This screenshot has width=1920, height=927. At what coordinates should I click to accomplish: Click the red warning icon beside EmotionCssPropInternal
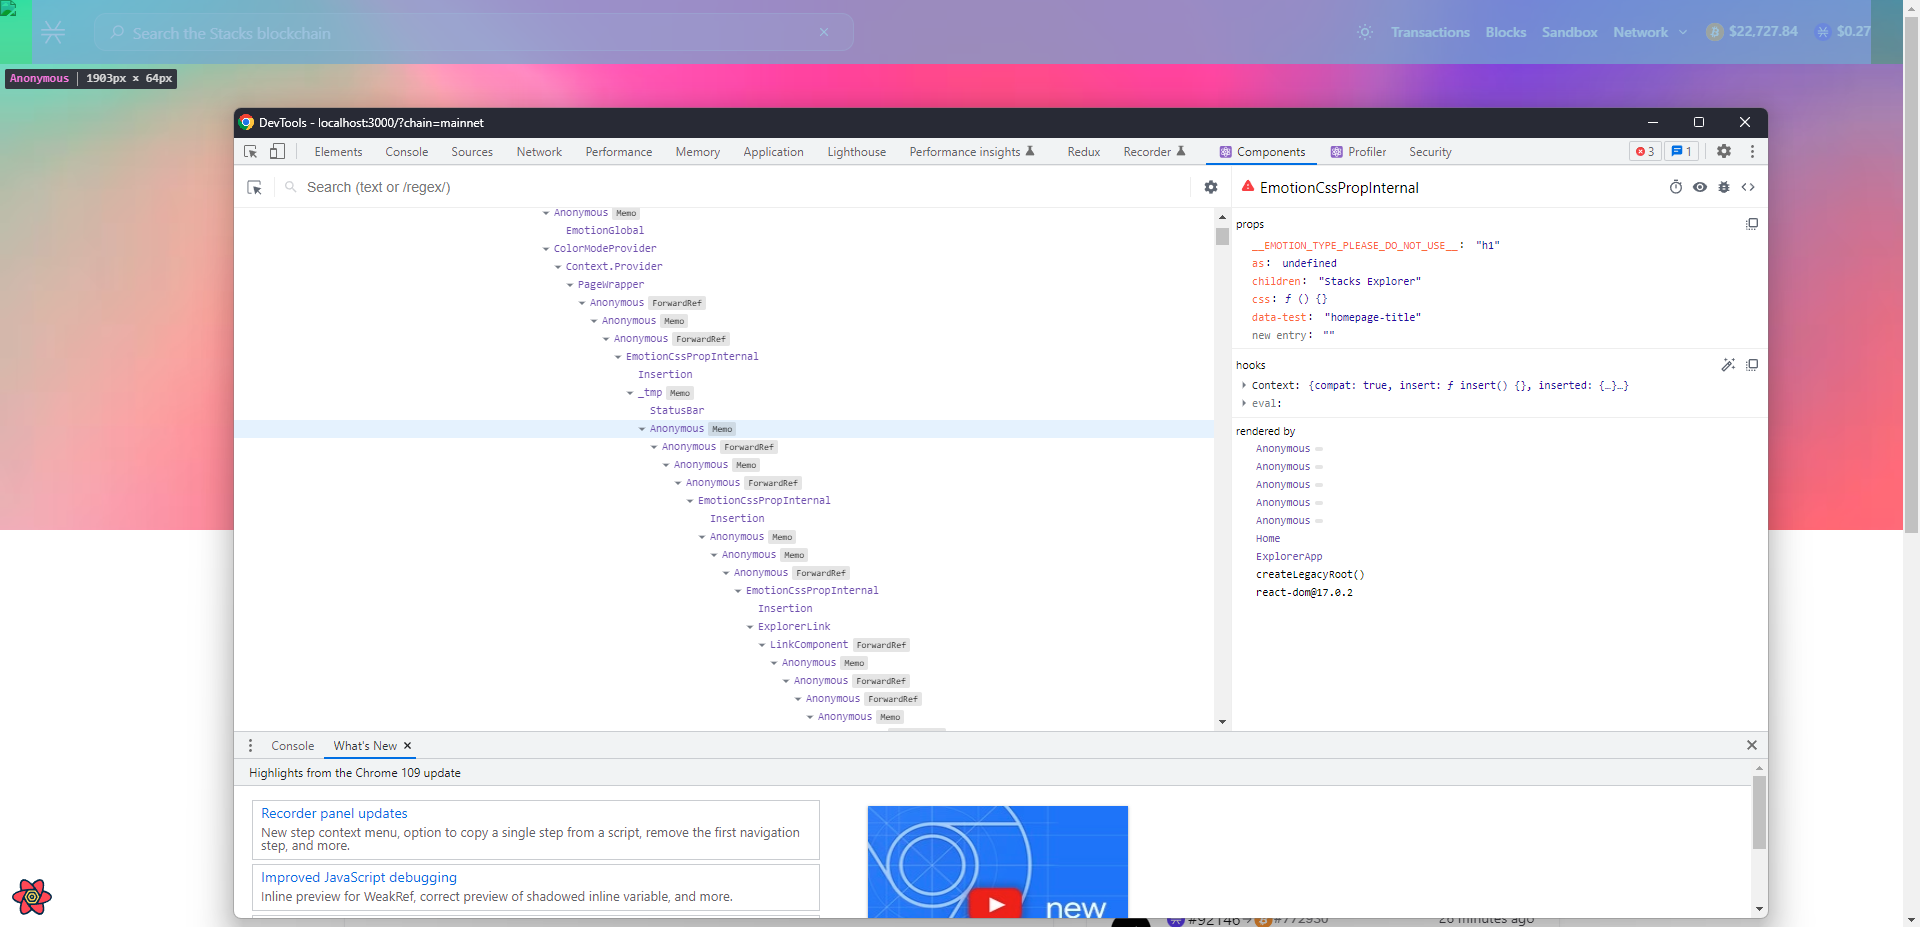pyautogui.click(x=1248, y=186)
